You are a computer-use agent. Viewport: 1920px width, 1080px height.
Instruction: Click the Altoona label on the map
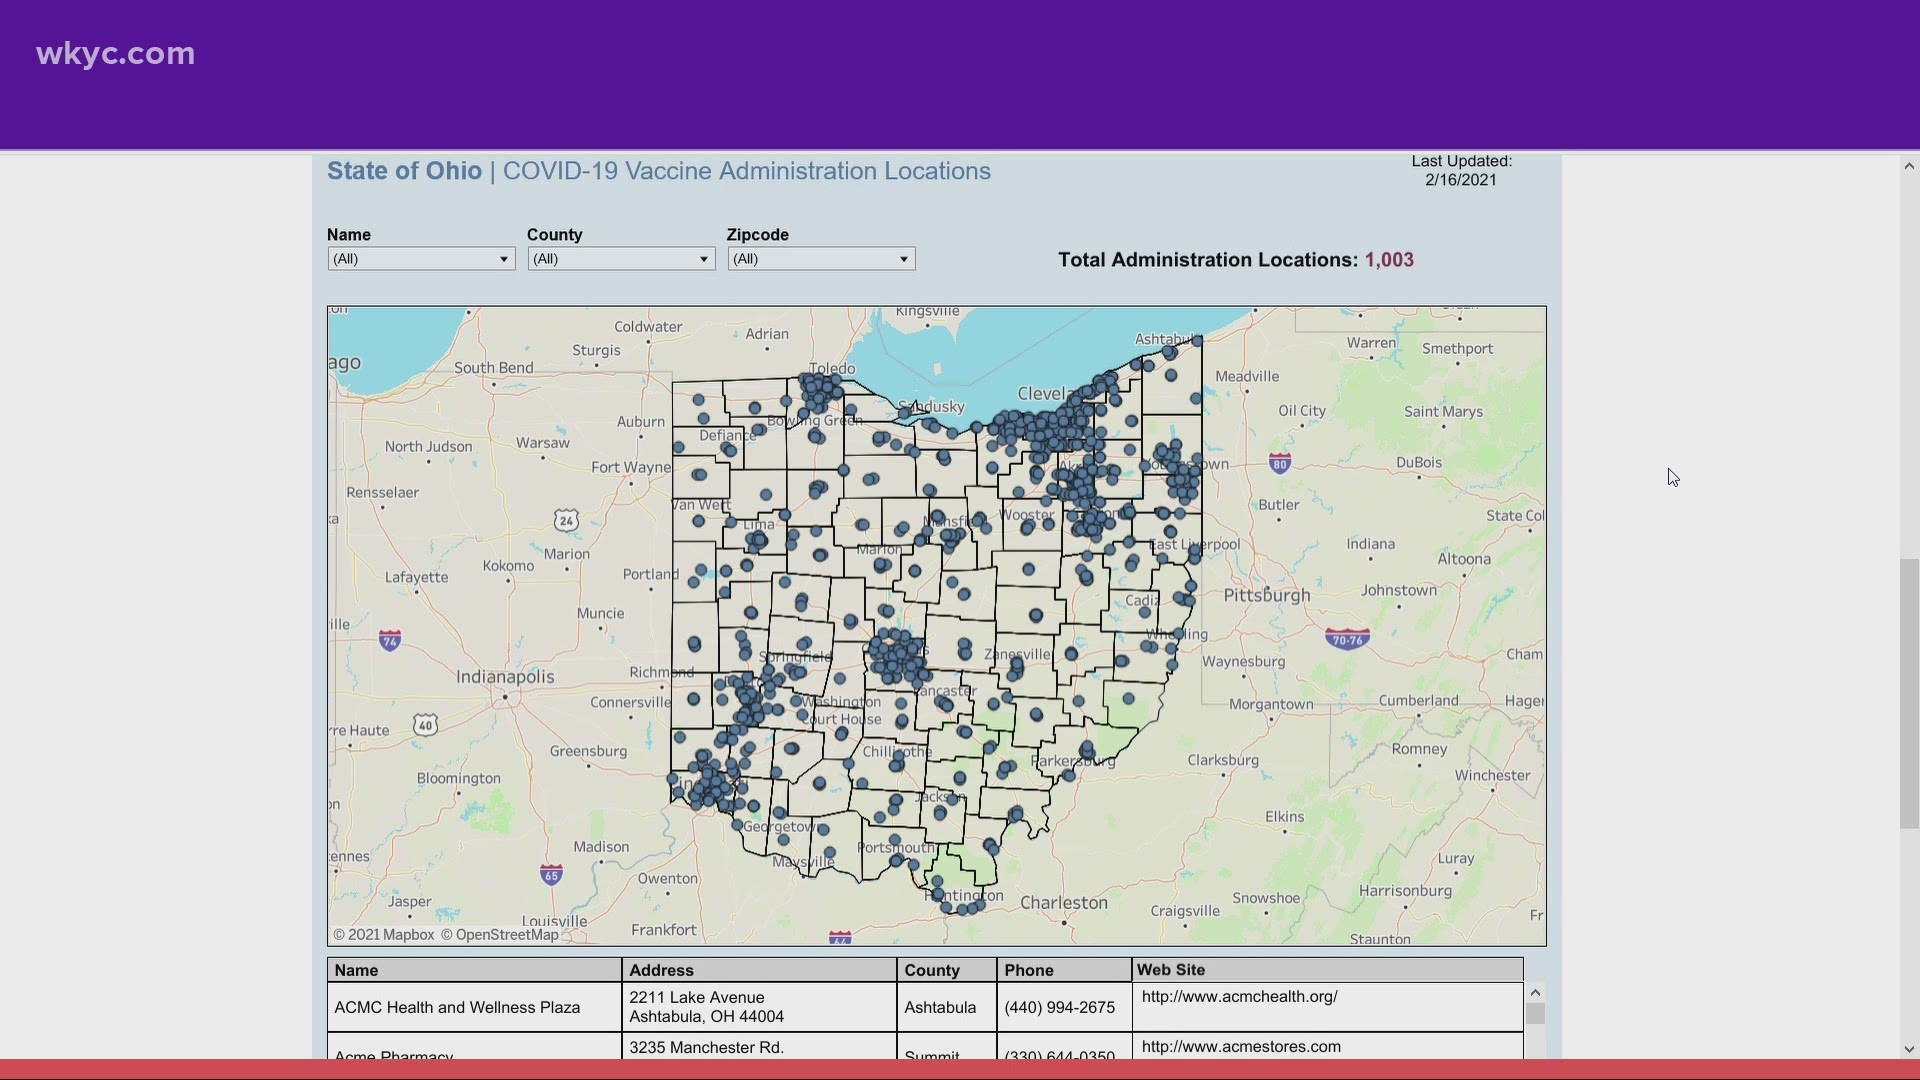[x=1464, y=559]
